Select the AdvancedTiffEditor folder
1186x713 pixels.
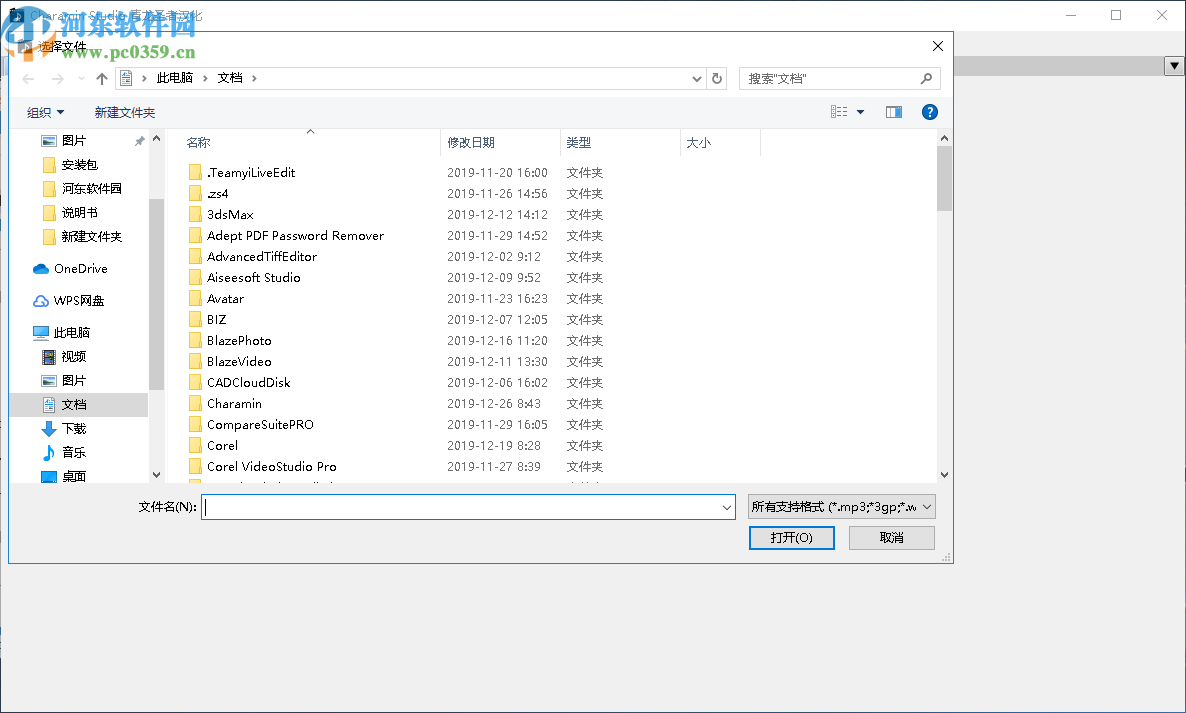(262, 257)
